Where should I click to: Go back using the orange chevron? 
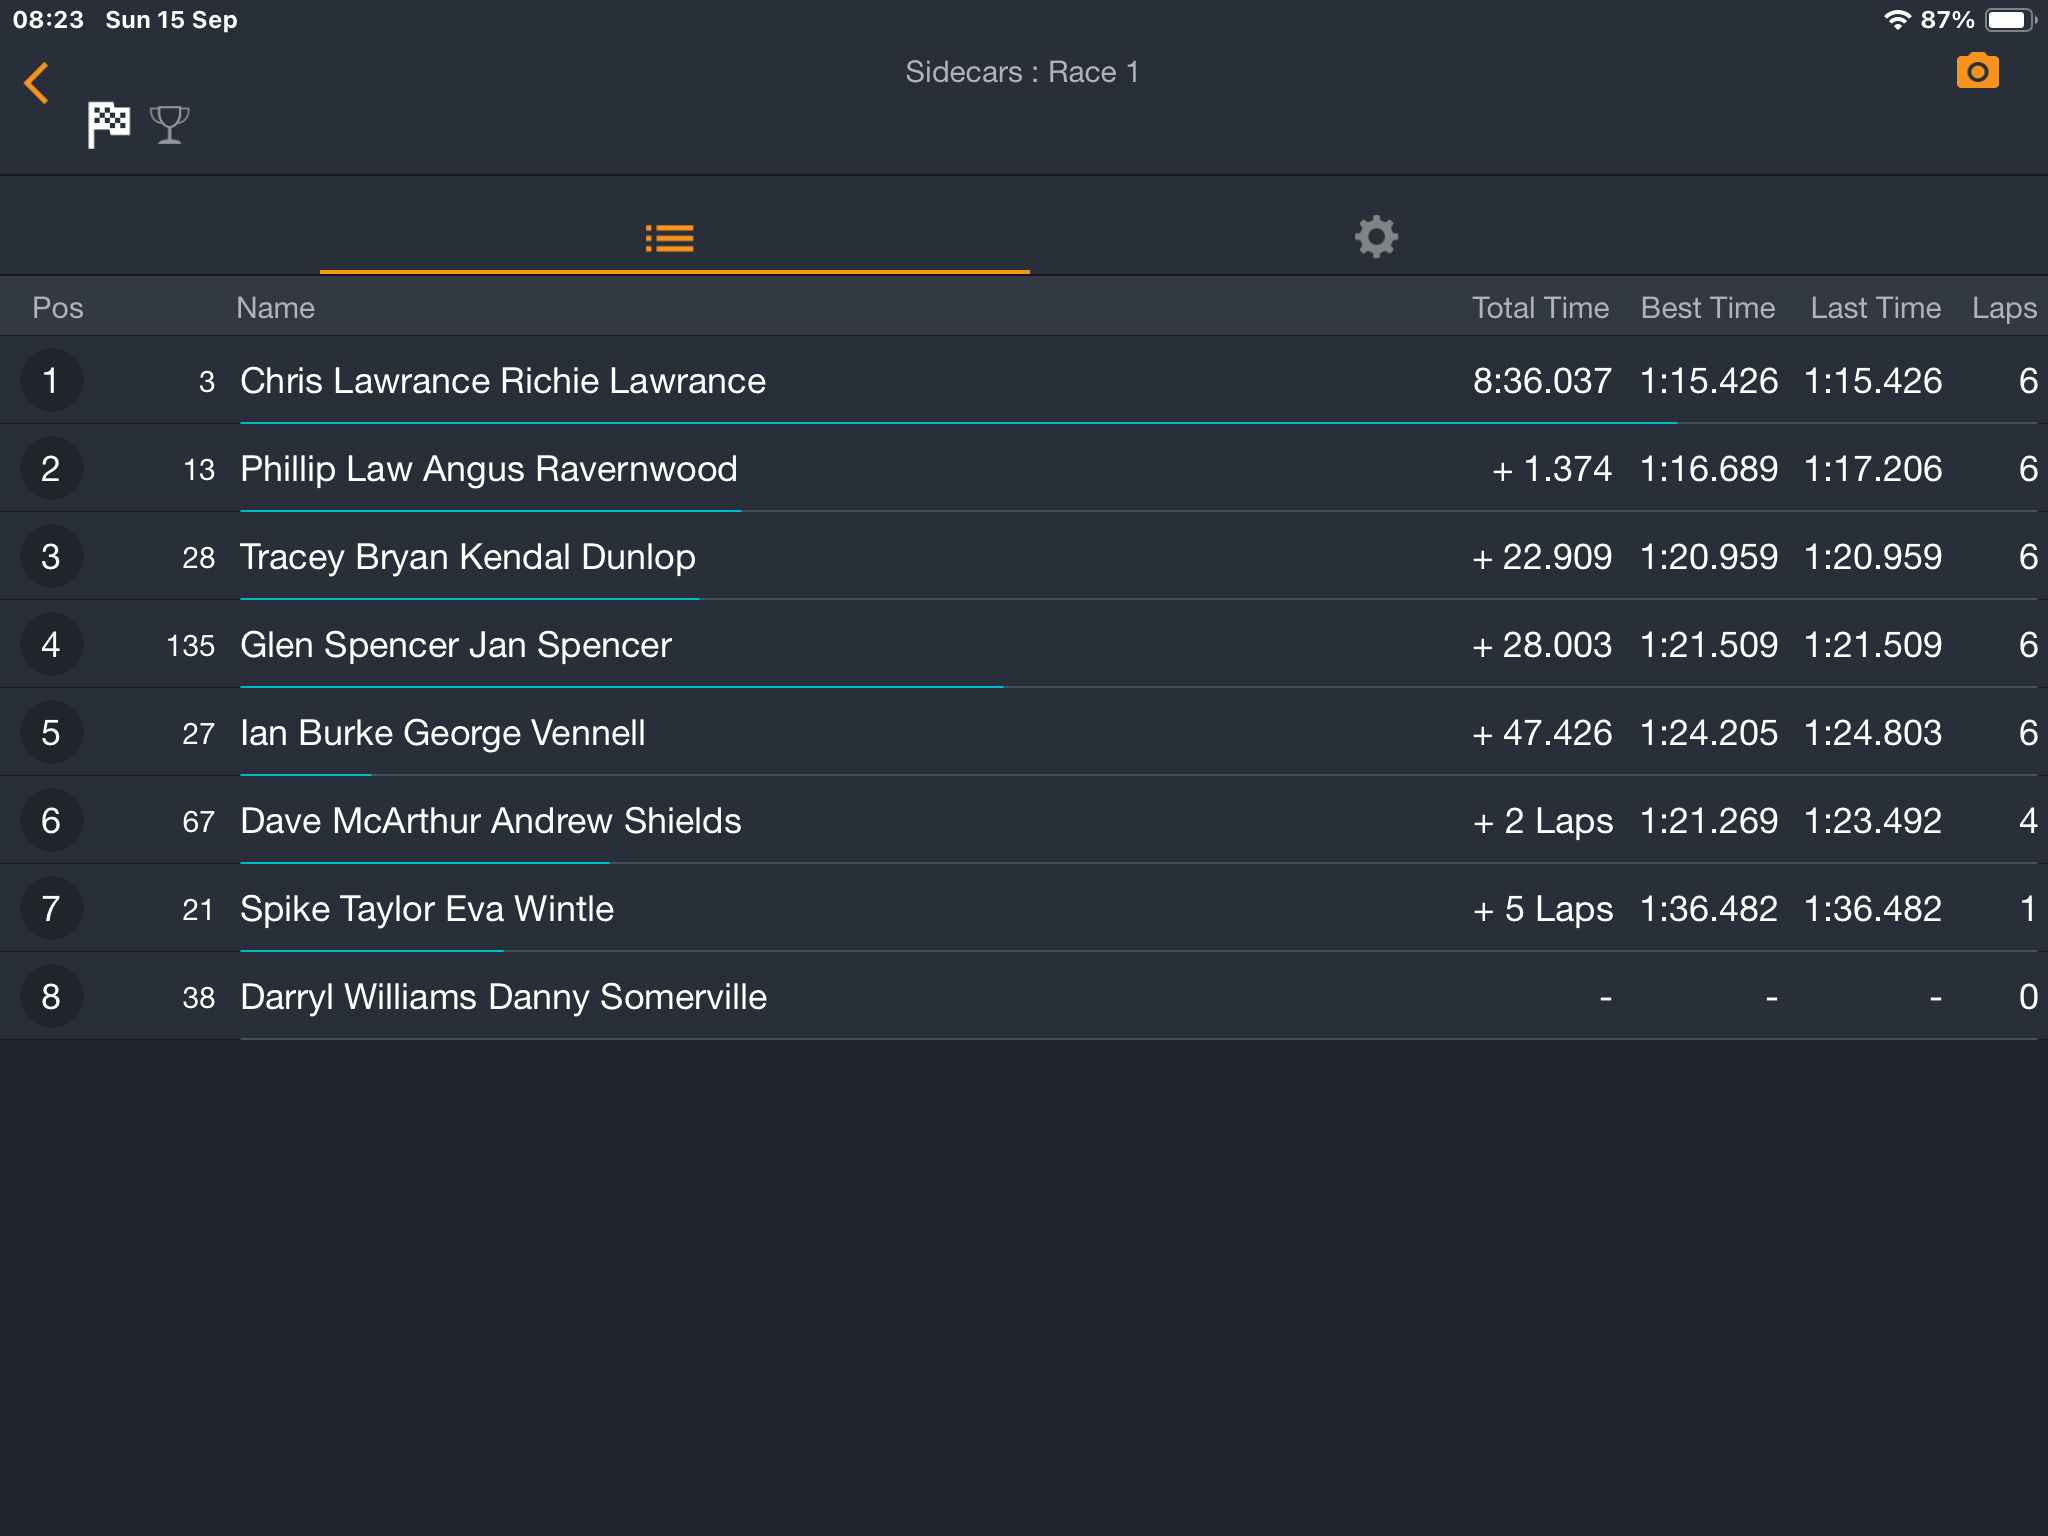point(37,83)
